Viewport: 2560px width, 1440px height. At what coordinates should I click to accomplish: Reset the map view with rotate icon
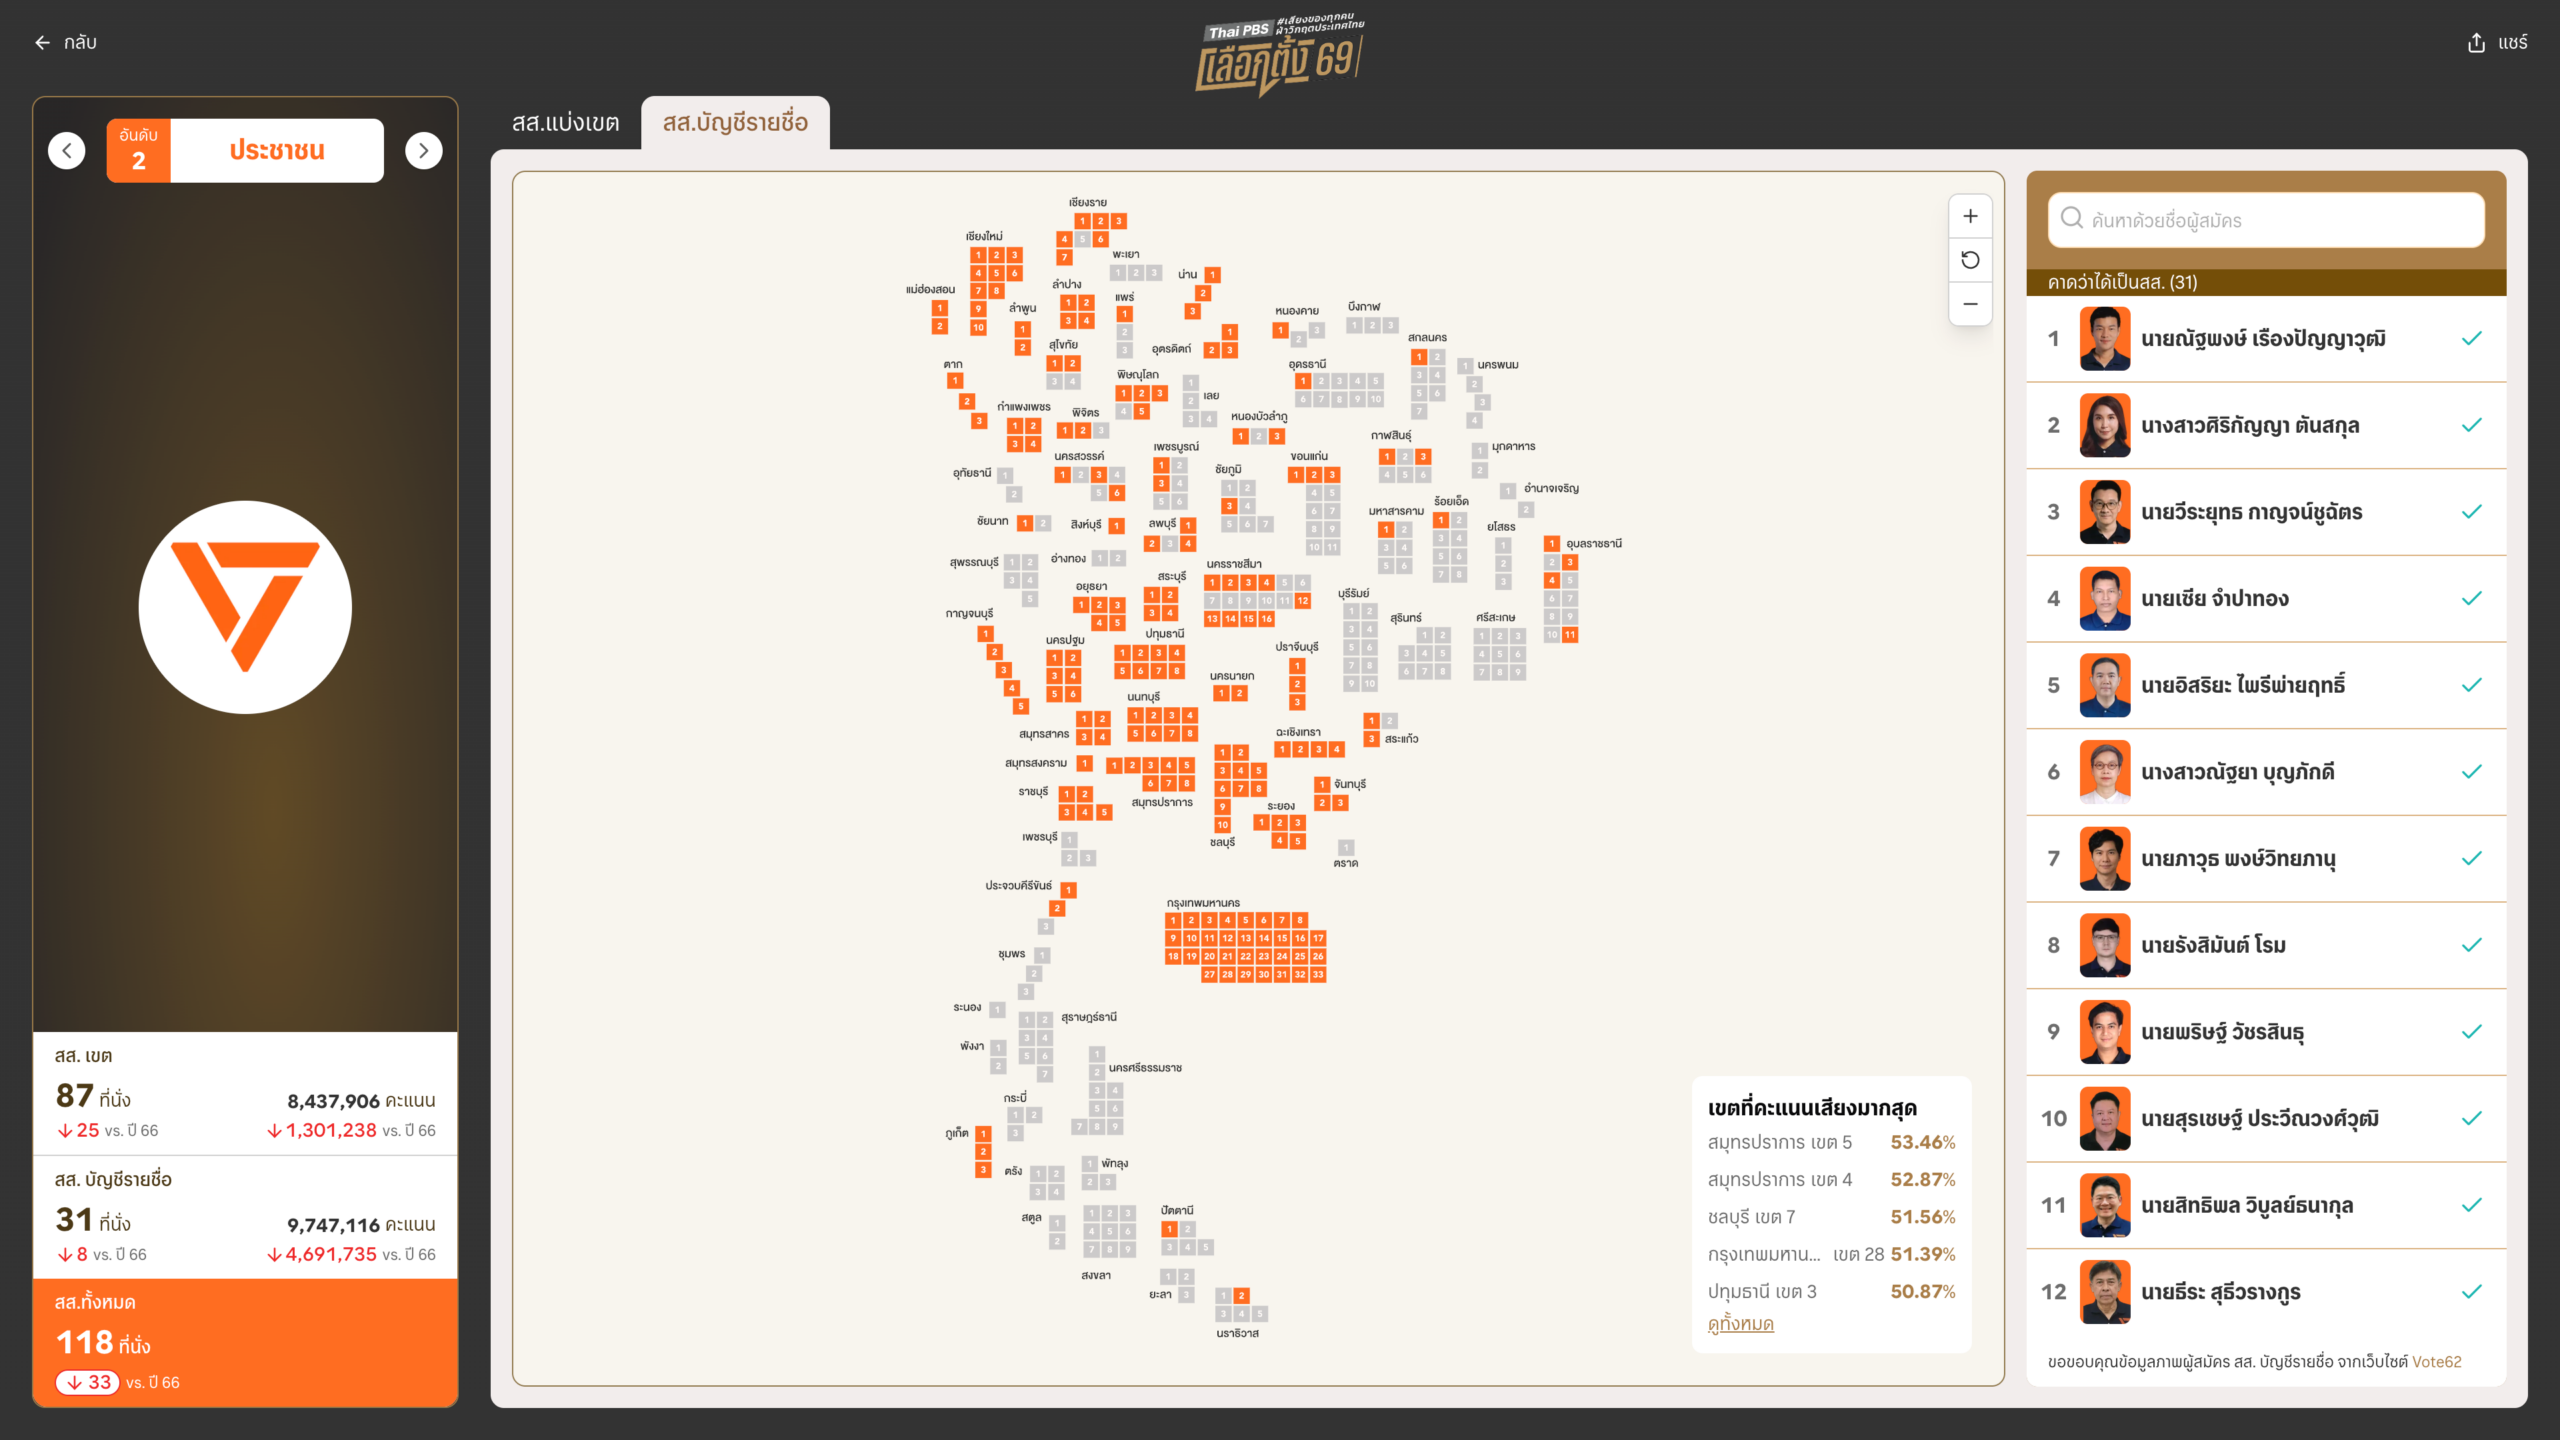click(1970, 260)
